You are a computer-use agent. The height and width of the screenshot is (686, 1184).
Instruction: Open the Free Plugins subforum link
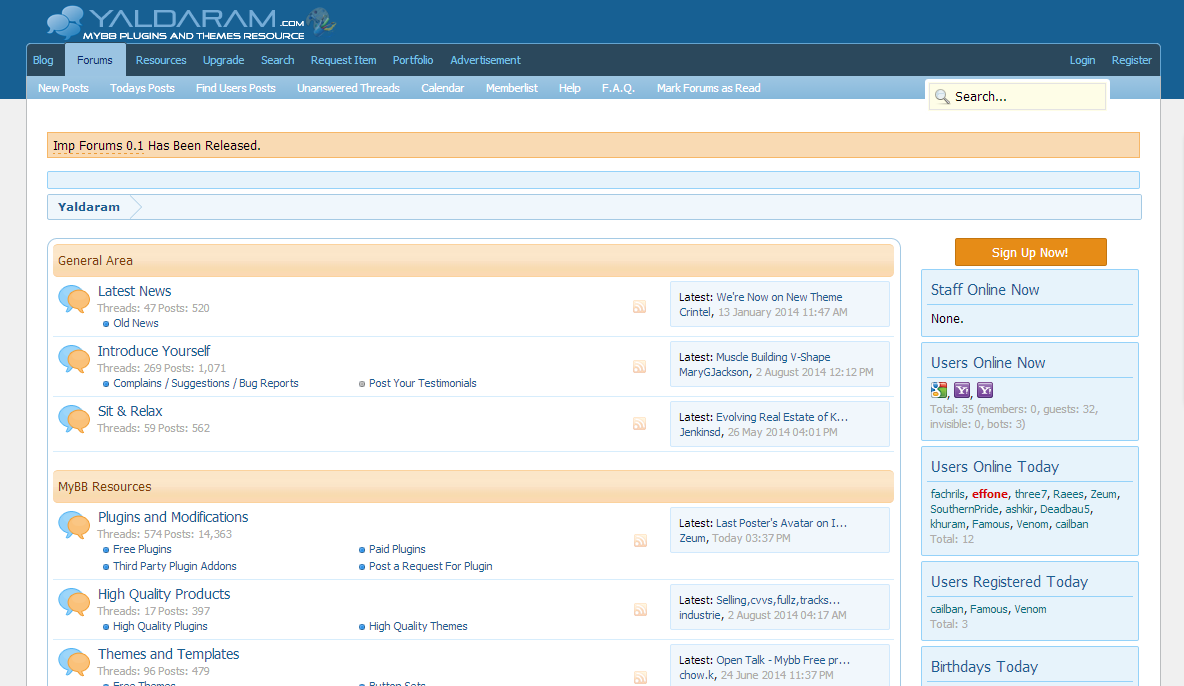pyautogui.click(x=142, y=549)
